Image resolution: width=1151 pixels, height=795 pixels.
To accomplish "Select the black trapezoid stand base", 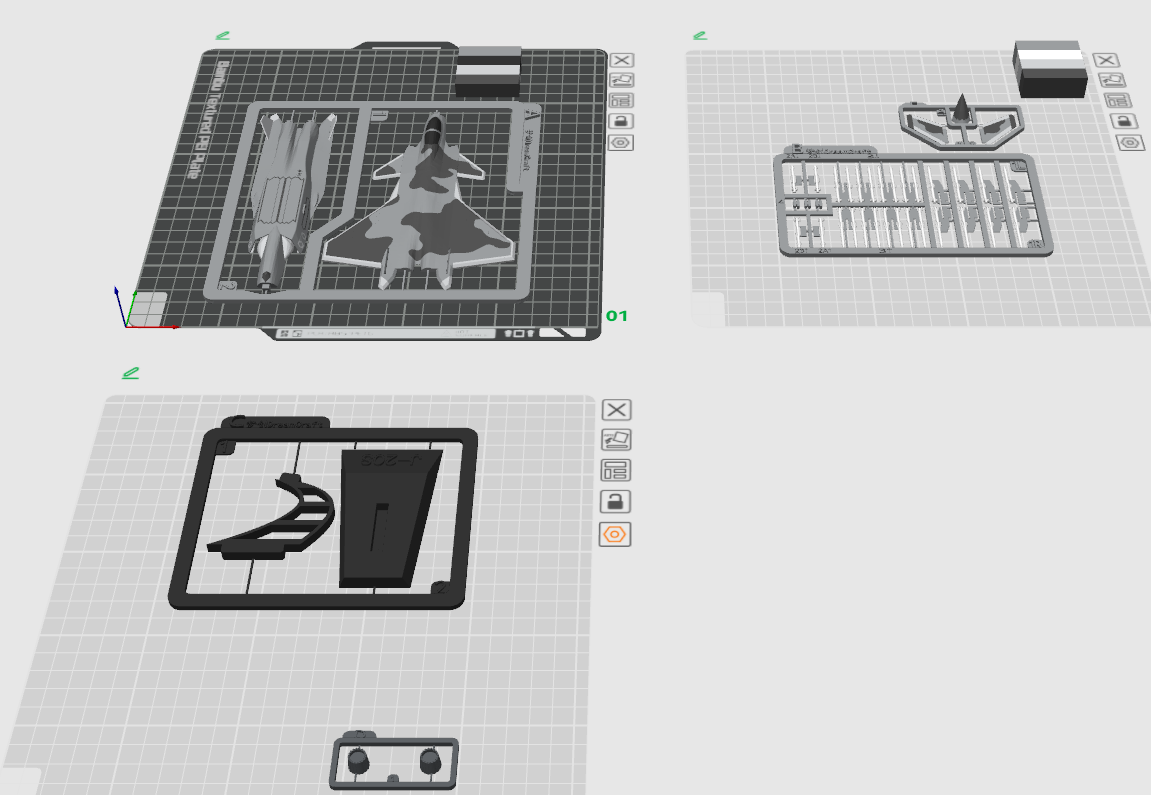I will click(x=387, y=520).
